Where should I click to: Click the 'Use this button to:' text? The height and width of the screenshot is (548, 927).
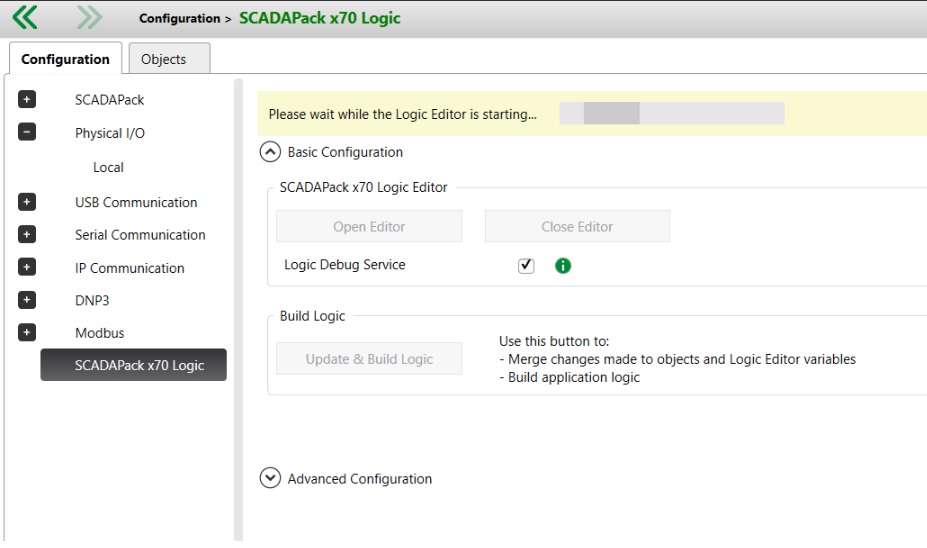[x=554, y=341]
